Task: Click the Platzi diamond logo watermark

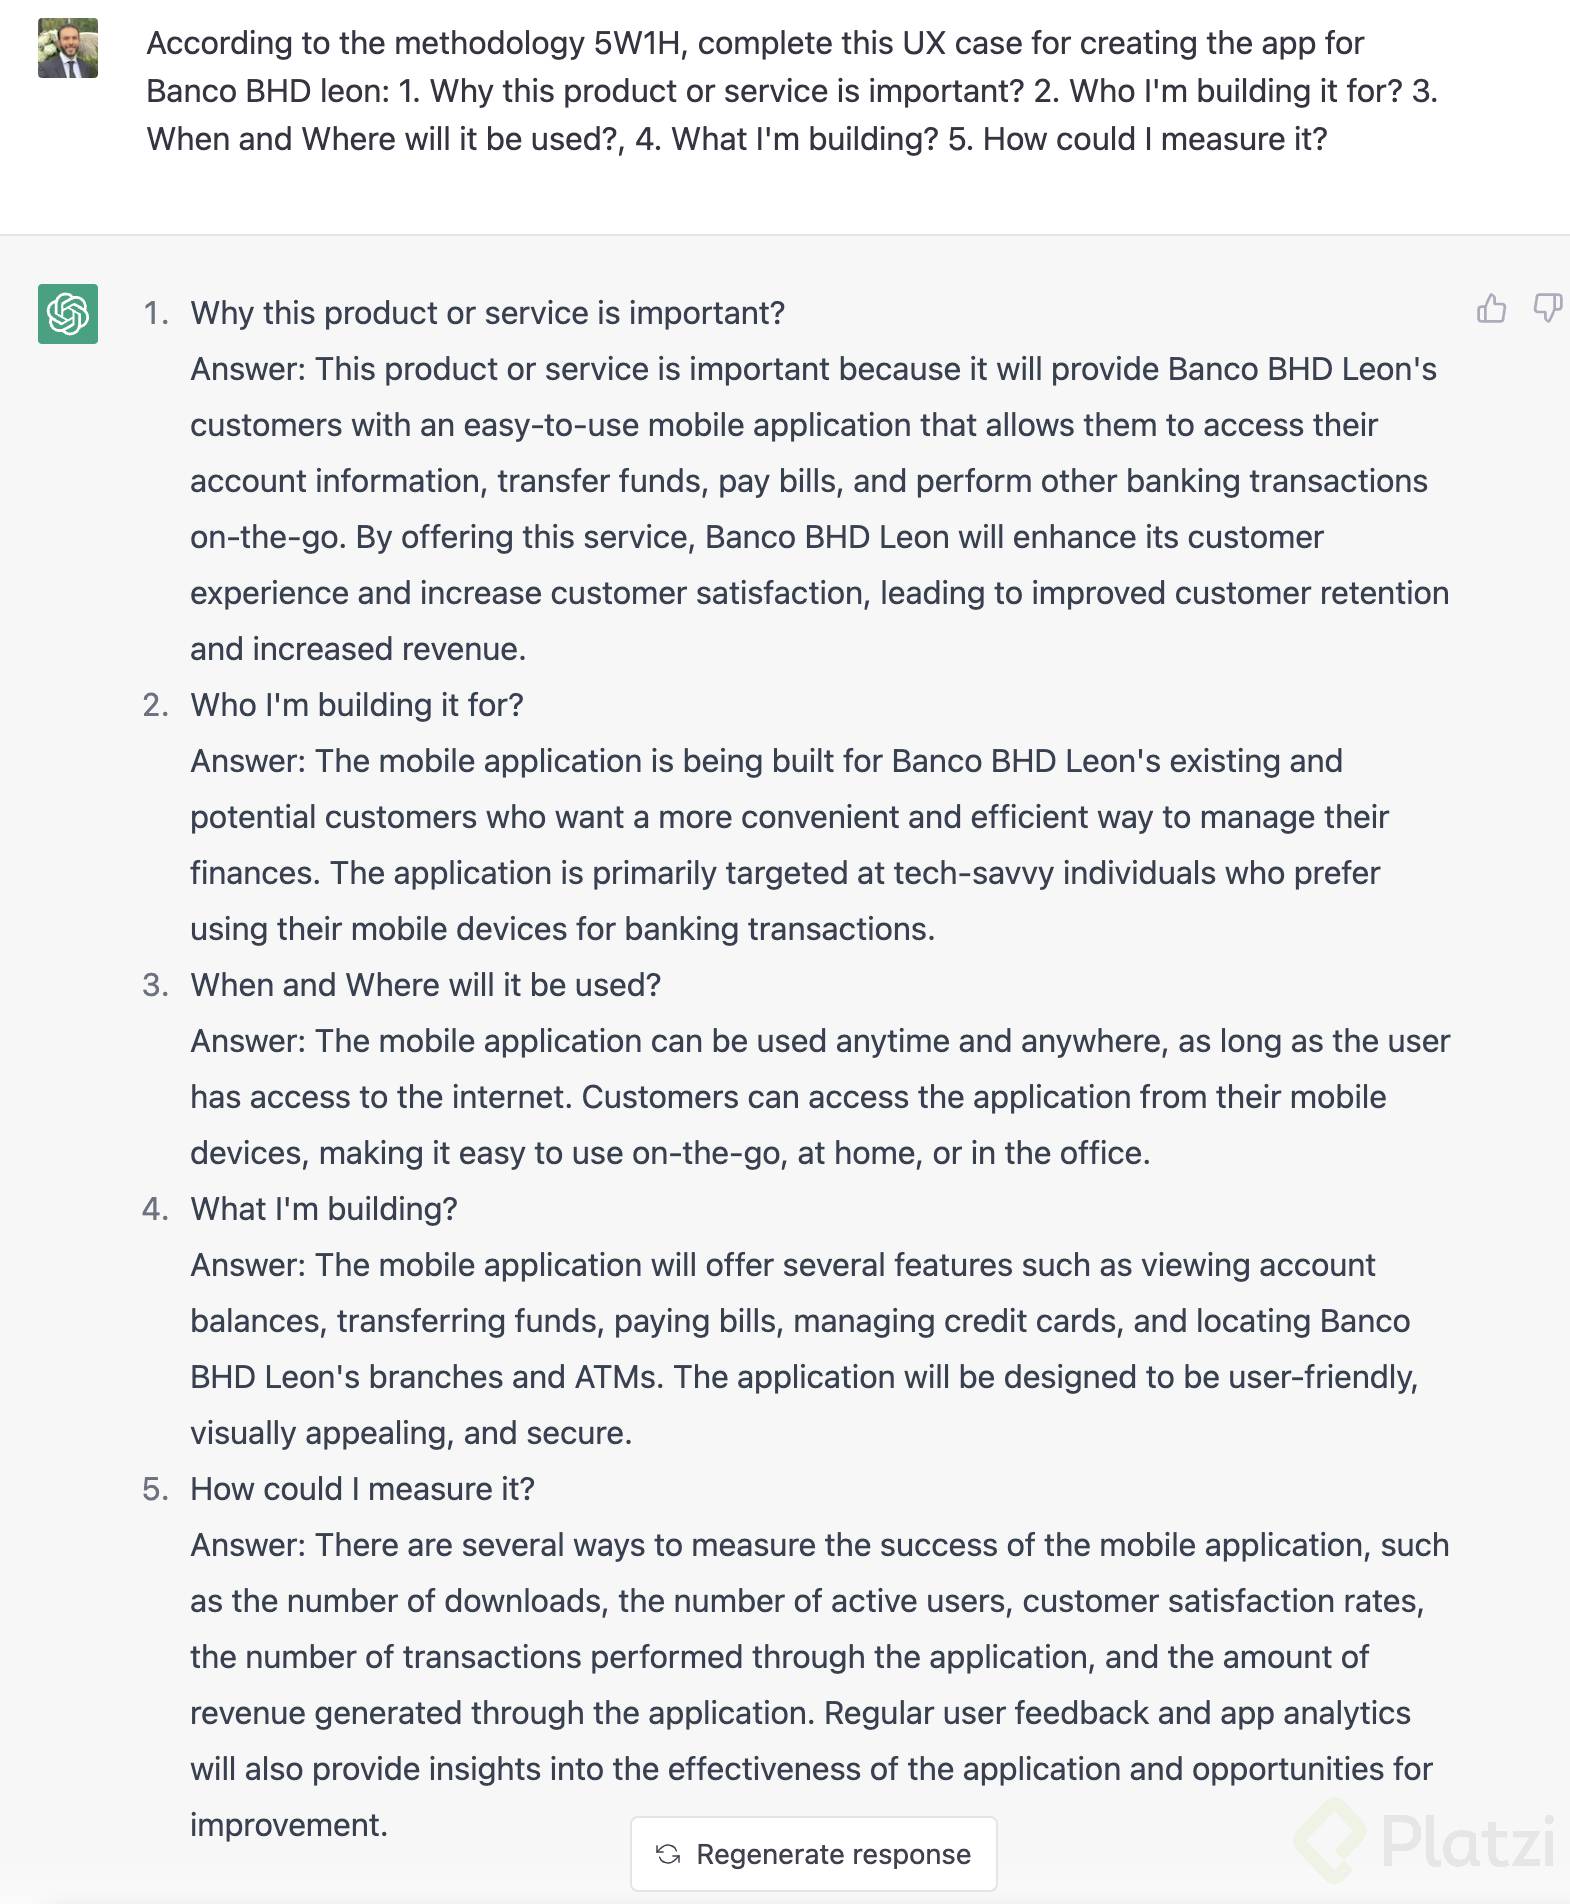Action: pos(1331,1838)
